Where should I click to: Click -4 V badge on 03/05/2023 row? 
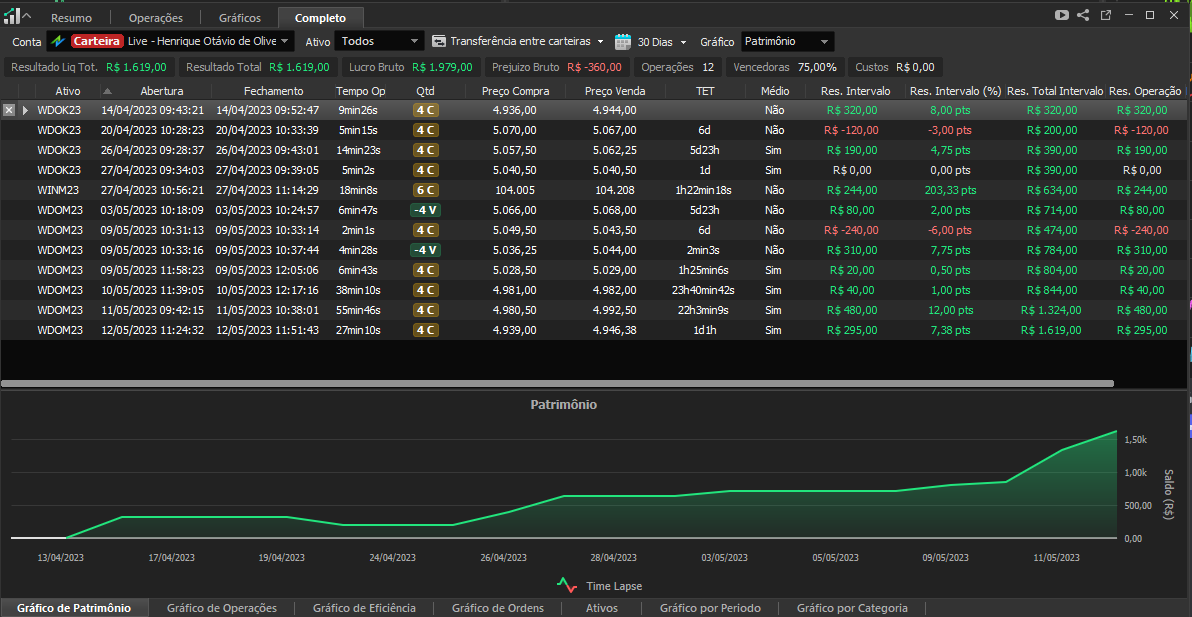click(424, 210)
